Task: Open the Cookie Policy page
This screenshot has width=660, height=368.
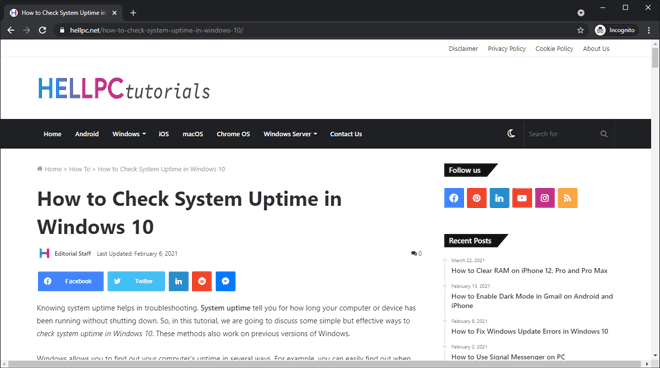Action: click(x=554, y=49)
